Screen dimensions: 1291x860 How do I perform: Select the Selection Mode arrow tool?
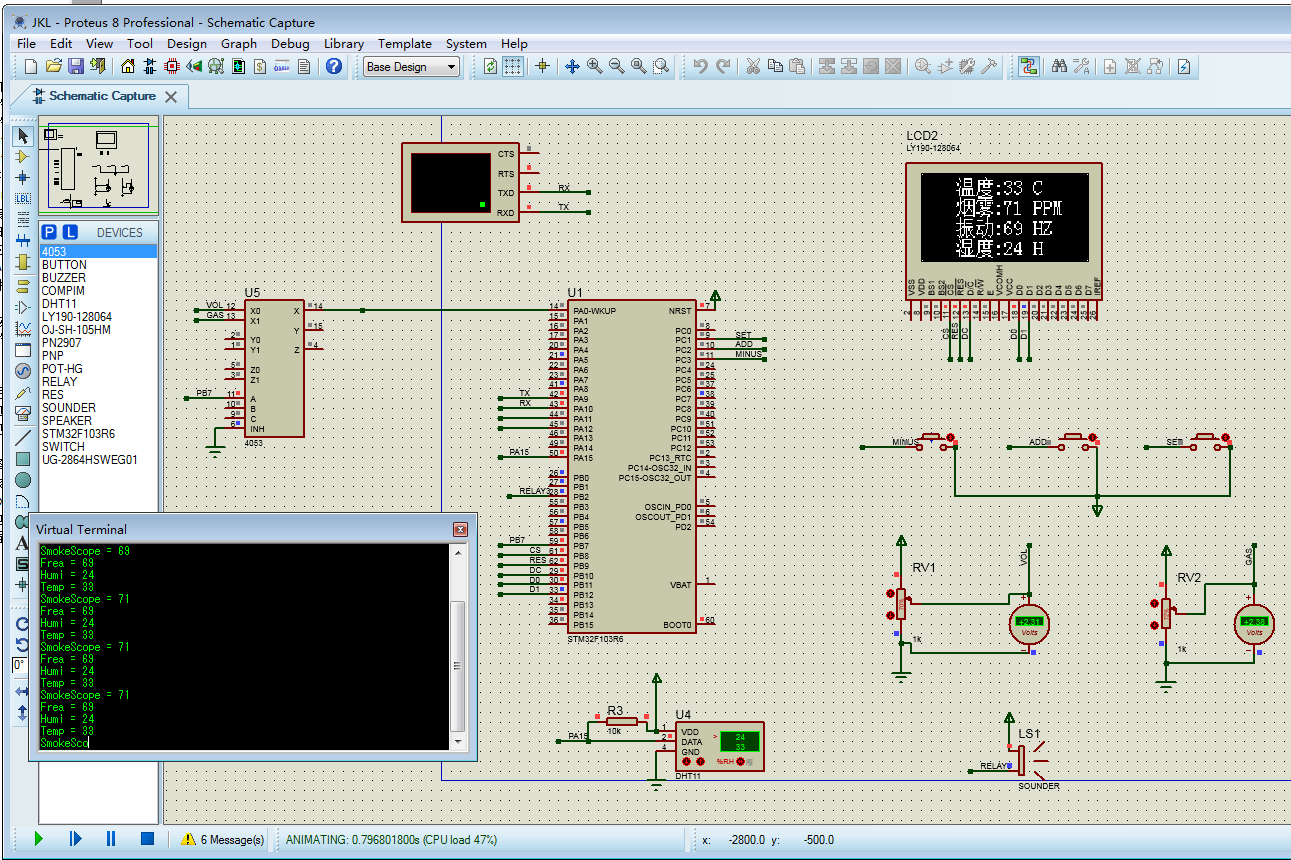23,135
